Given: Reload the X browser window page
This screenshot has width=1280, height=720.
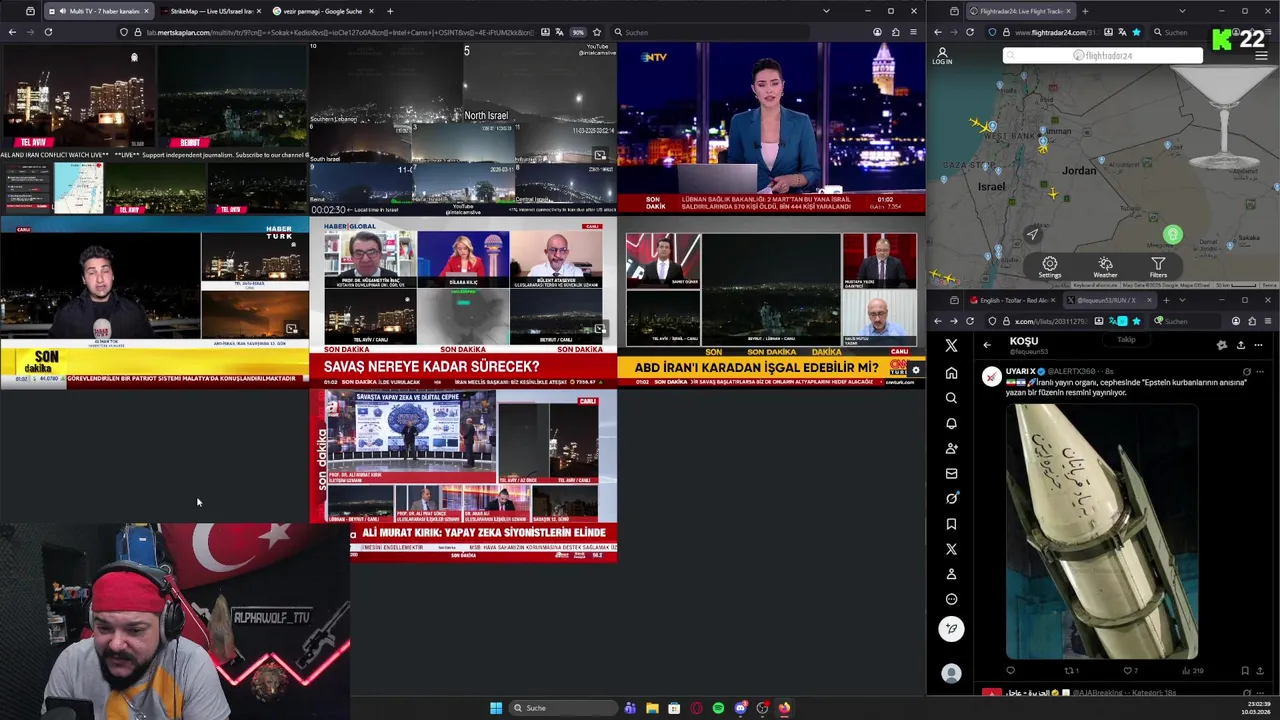Looking at the screenshot, I should coord(970,321).
